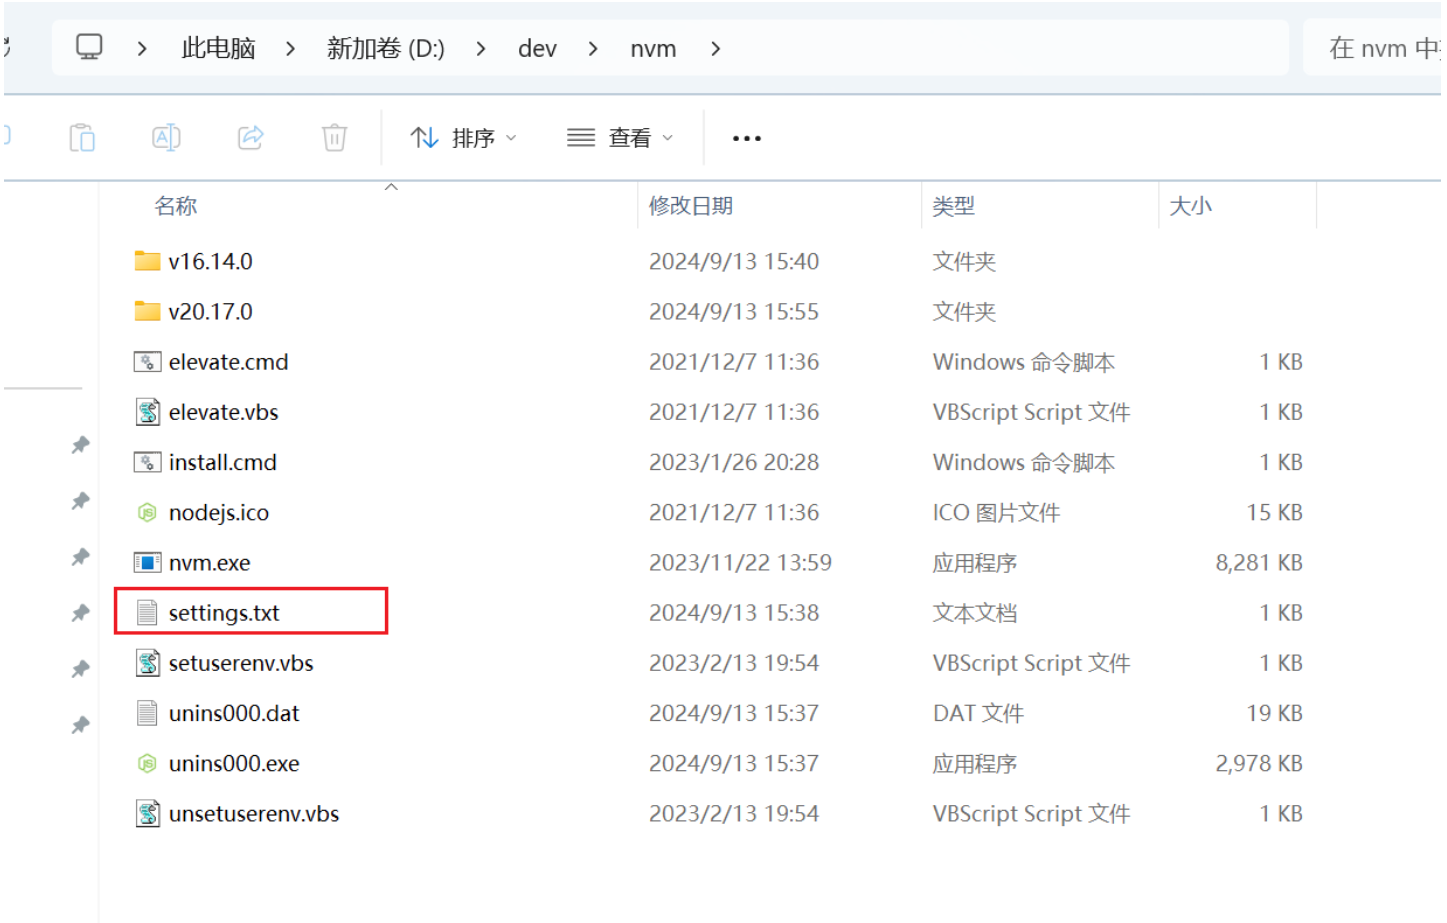Select the unsetuserenv.vbs file name
1447x923 pixels.
click(253, 814)
